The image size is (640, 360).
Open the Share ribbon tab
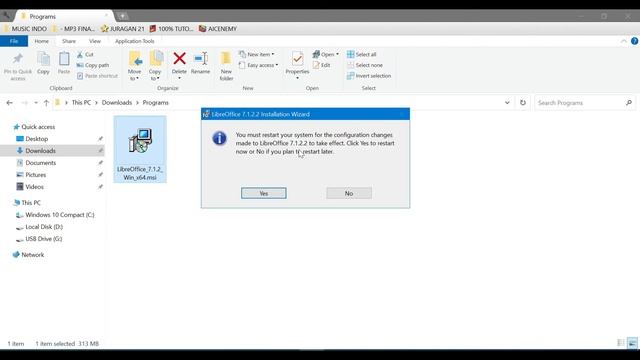pyautogui.click(x=69, y=41)
